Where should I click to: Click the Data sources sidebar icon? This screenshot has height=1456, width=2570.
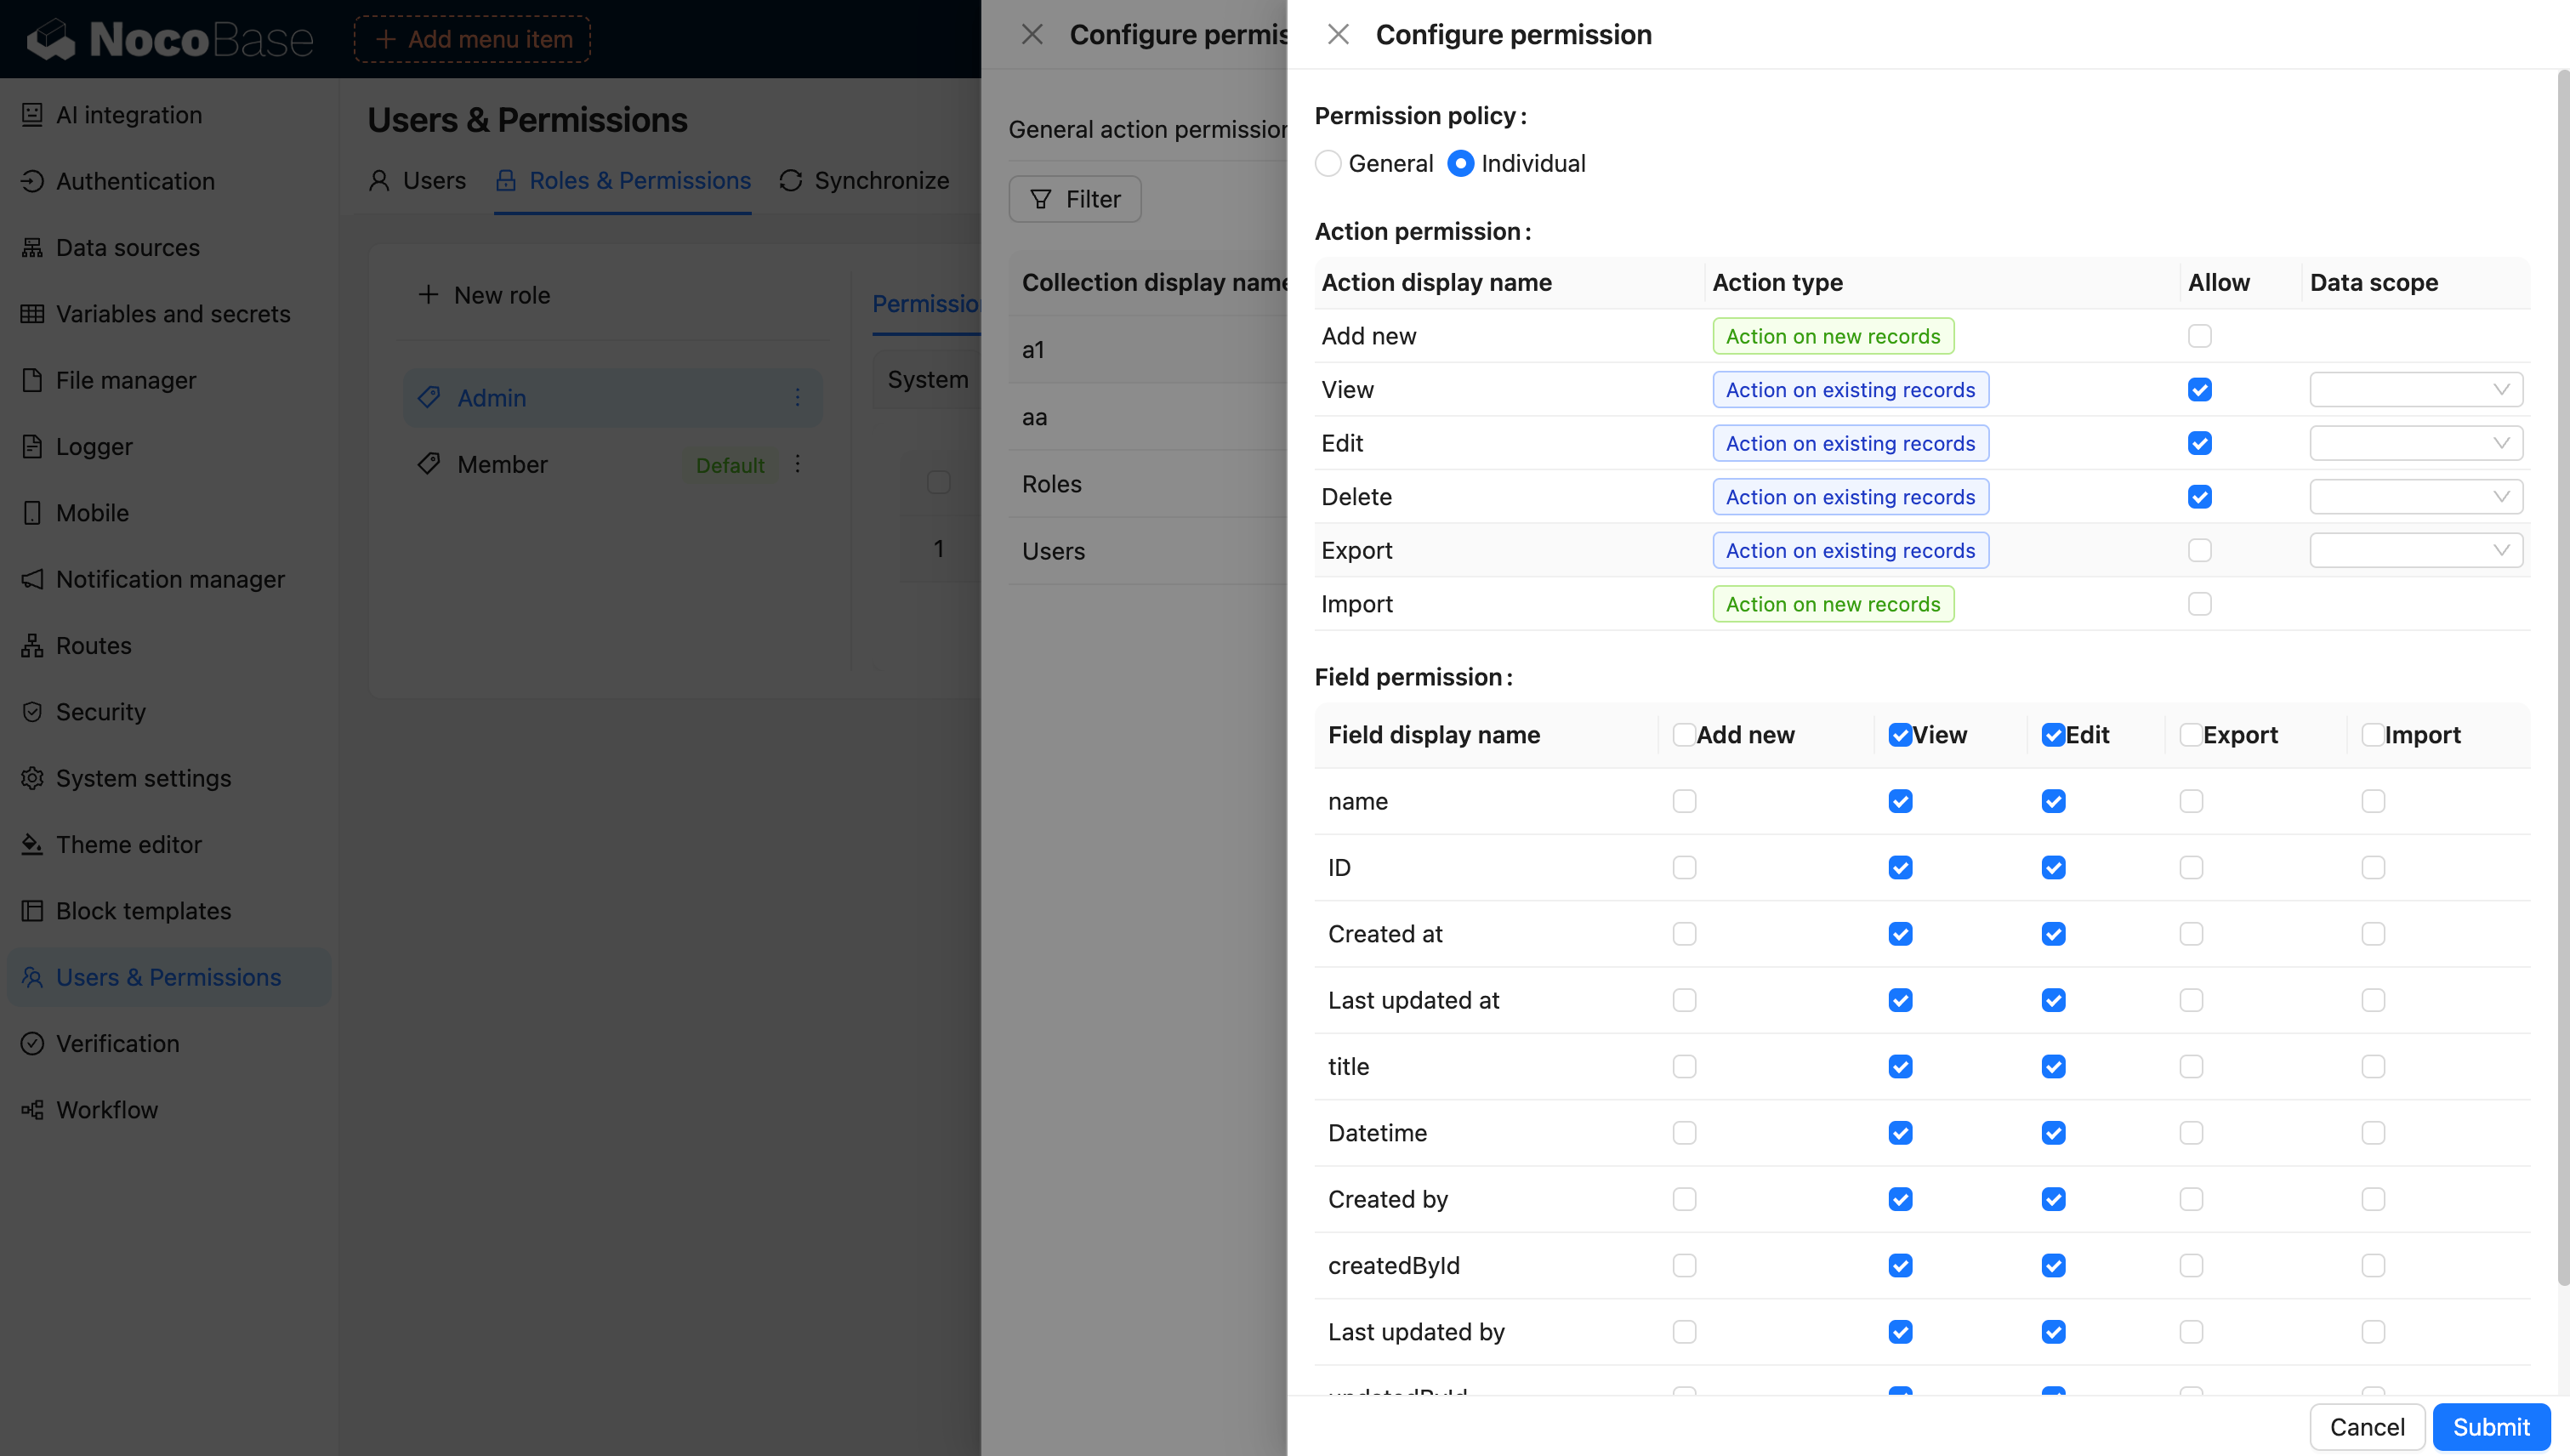click(x=32, y=247)
